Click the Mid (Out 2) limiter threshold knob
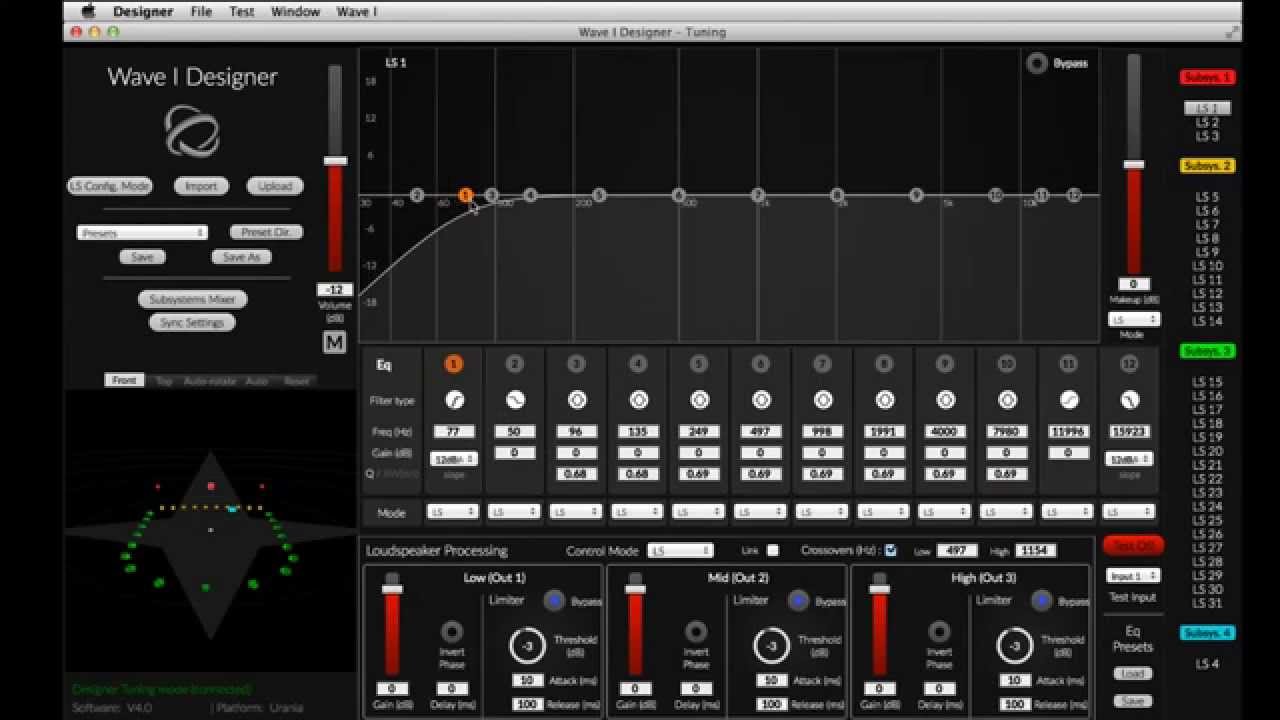 coord(771,646)
